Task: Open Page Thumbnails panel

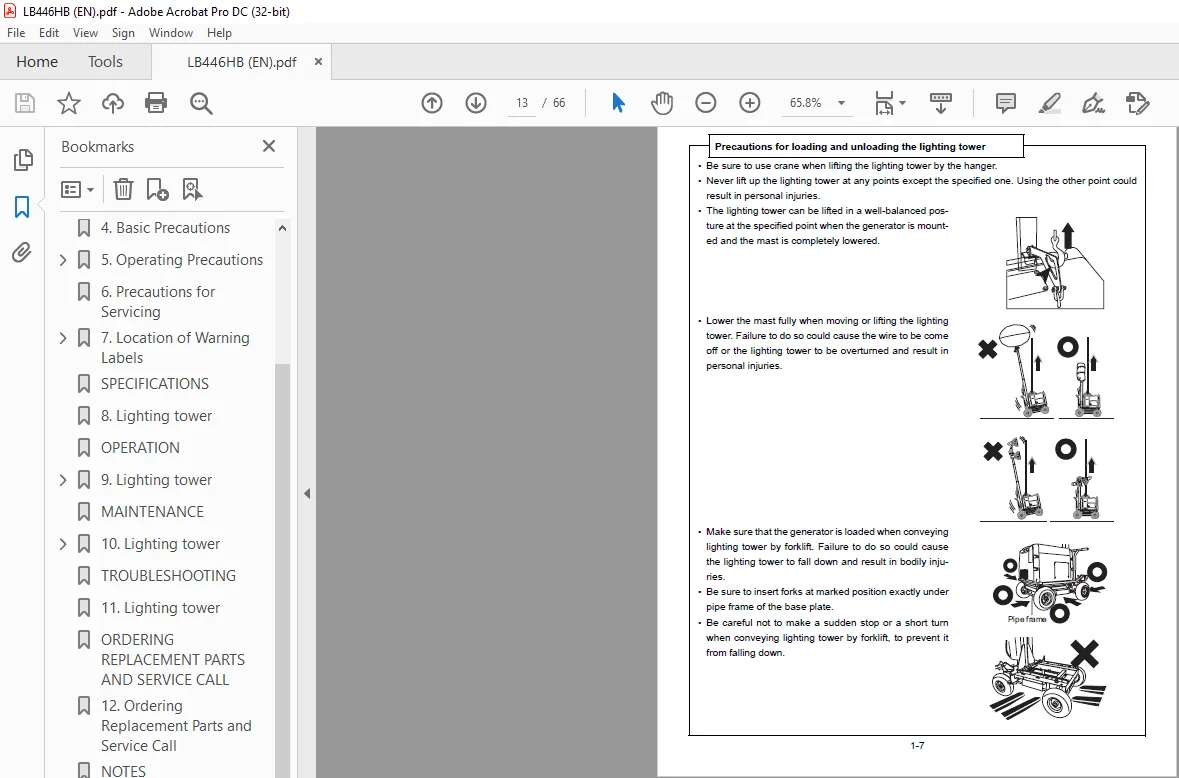Action: 23,159
